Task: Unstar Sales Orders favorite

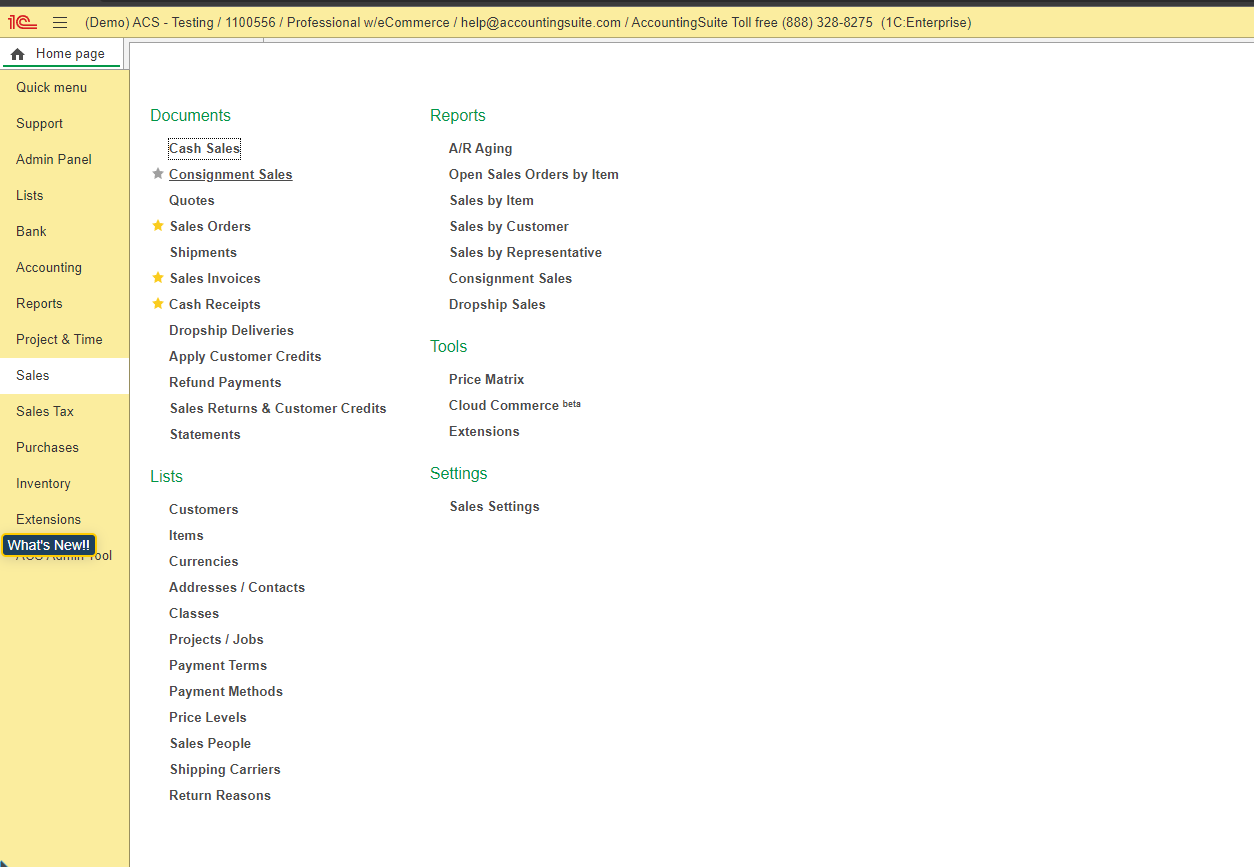Action: click(157, 226)
